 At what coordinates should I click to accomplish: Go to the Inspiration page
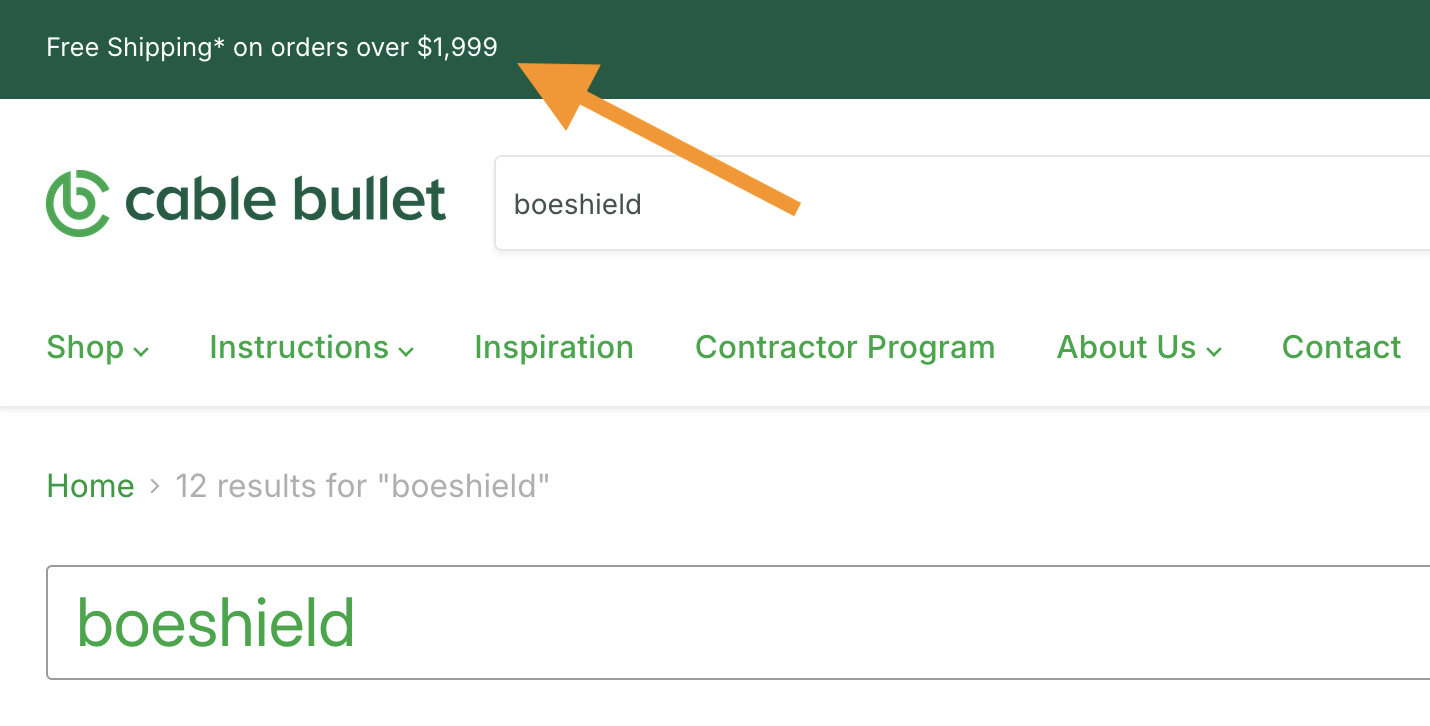pyautogui.click(x=554, y=348)
